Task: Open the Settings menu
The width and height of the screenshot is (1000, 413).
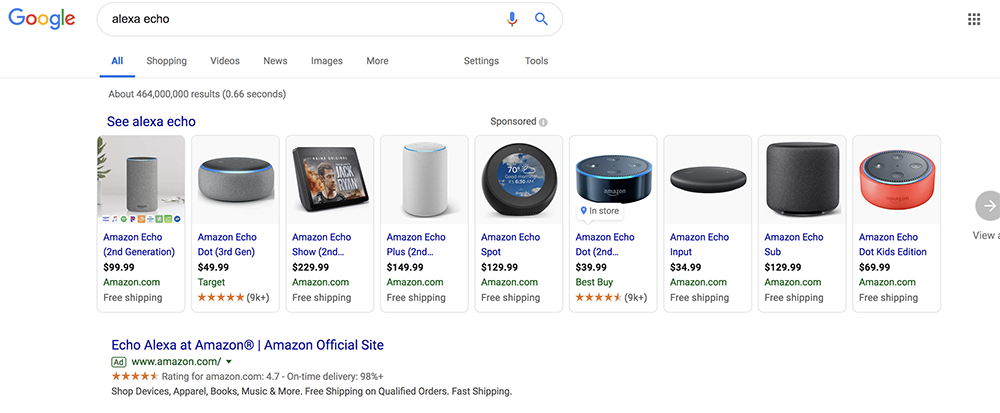Action: click(x=481, y=61)
